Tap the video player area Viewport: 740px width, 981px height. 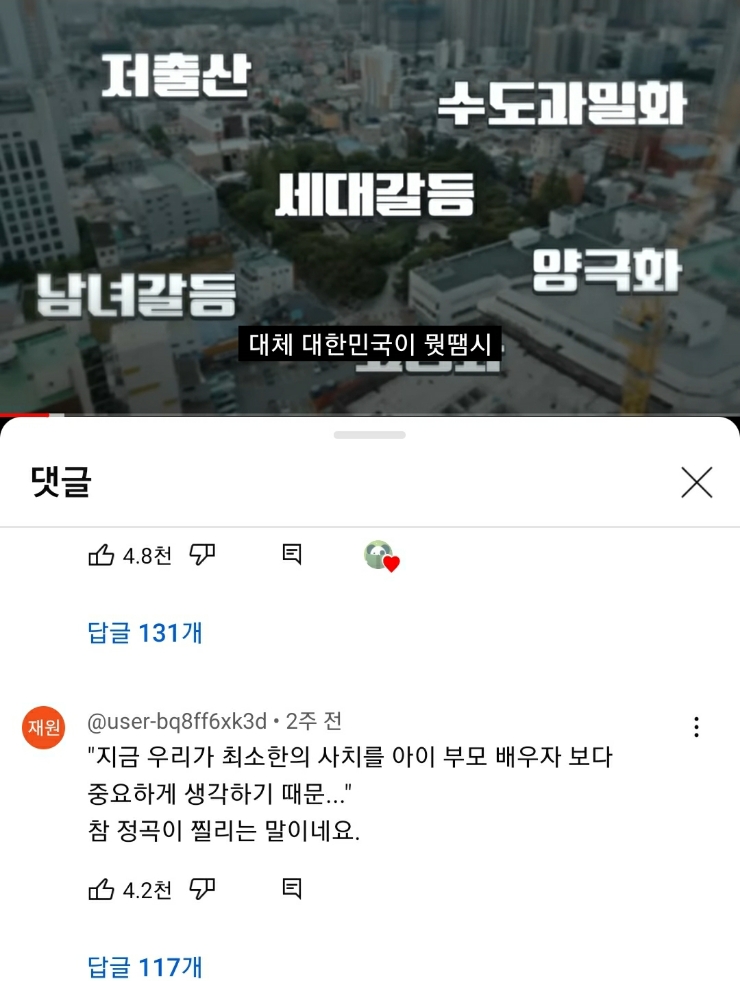click(370, 206)
